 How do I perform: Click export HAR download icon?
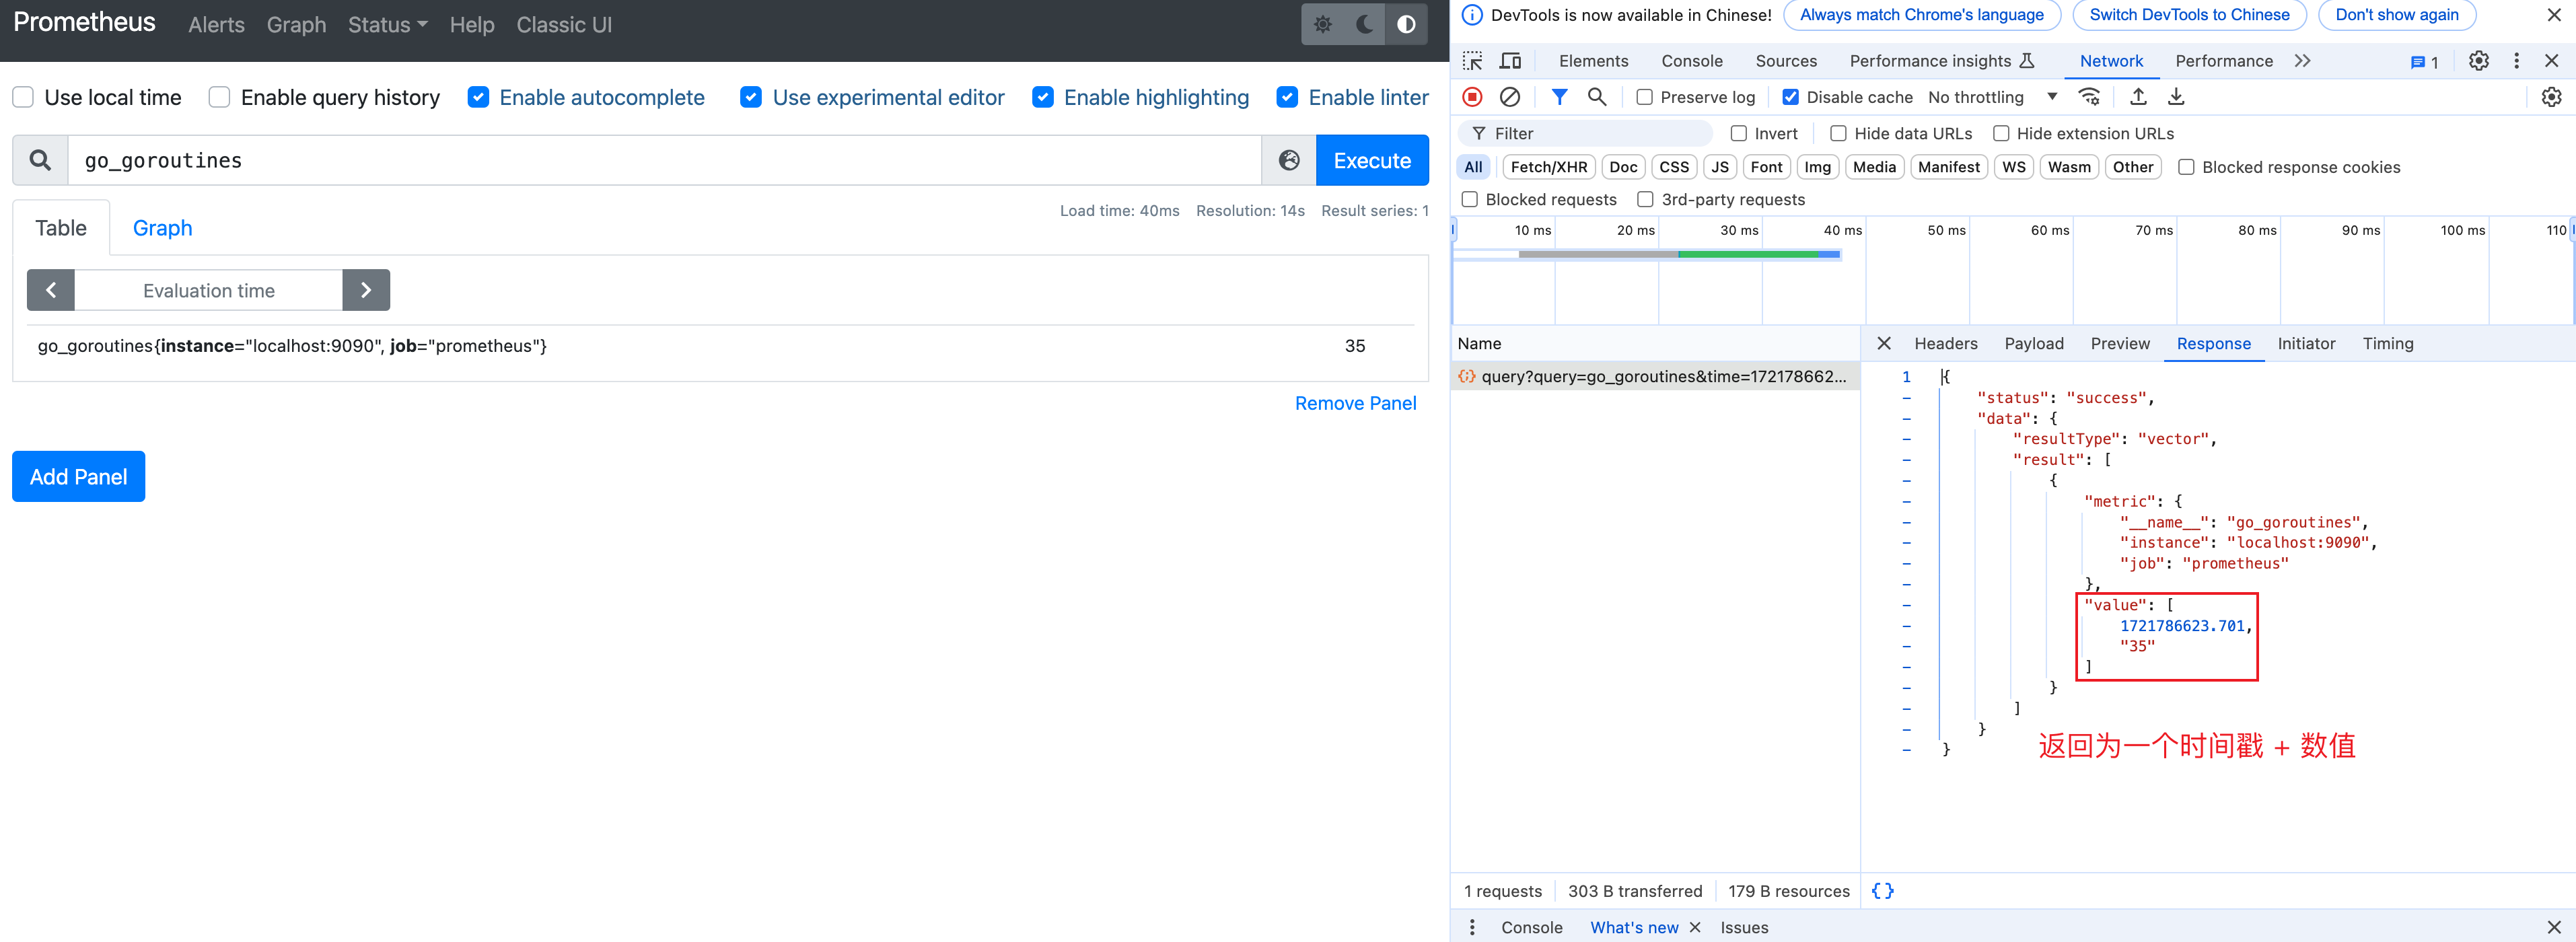pos(2176,97)
